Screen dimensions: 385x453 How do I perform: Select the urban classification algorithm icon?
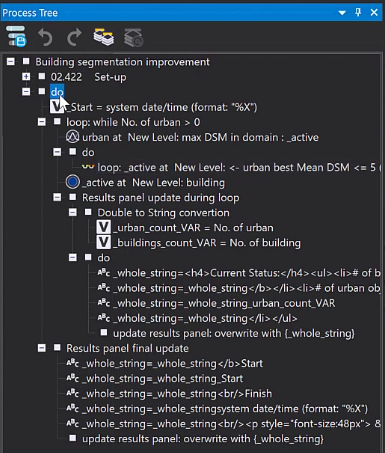(72, 137)
